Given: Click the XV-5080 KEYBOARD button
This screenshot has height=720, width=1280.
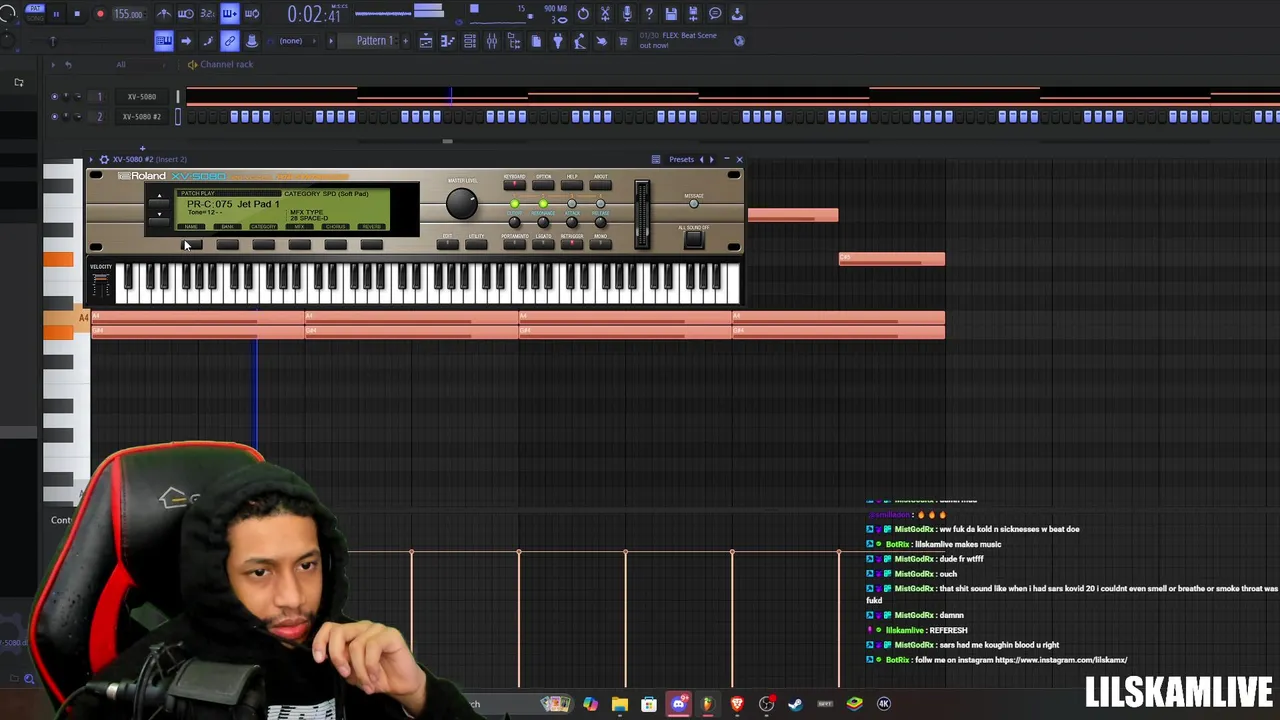Looking at the screenshot, I should coord(515,184).
